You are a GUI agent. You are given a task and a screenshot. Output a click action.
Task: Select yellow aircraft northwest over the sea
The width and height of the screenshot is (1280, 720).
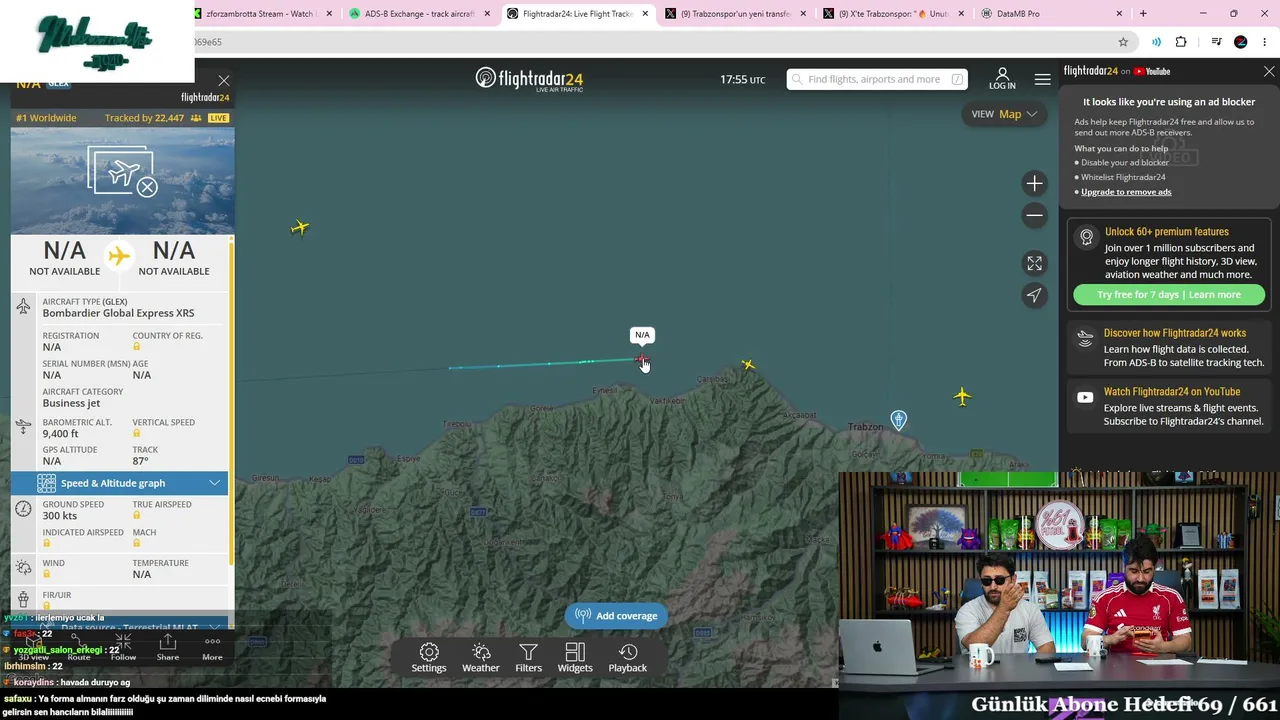(x=300, y=228)
